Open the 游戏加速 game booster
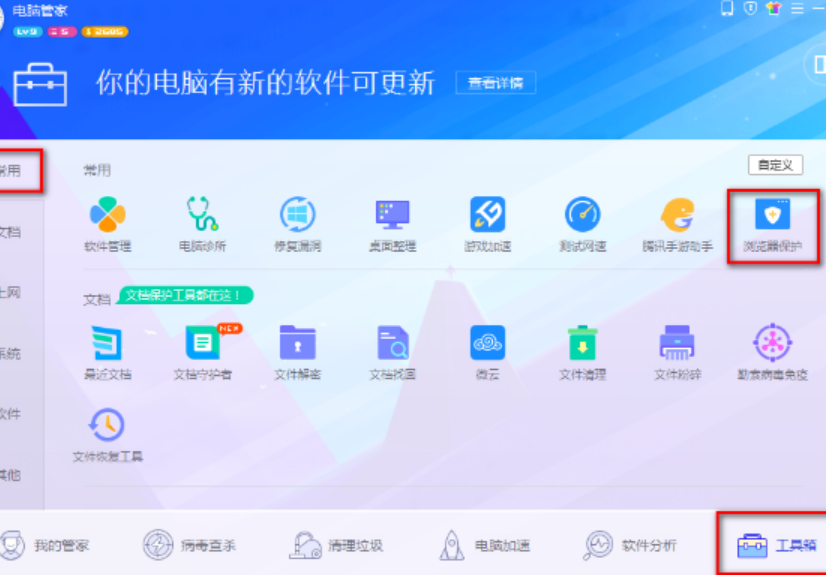Viewport: 826px width, 575px height. (x=487, y=224)
